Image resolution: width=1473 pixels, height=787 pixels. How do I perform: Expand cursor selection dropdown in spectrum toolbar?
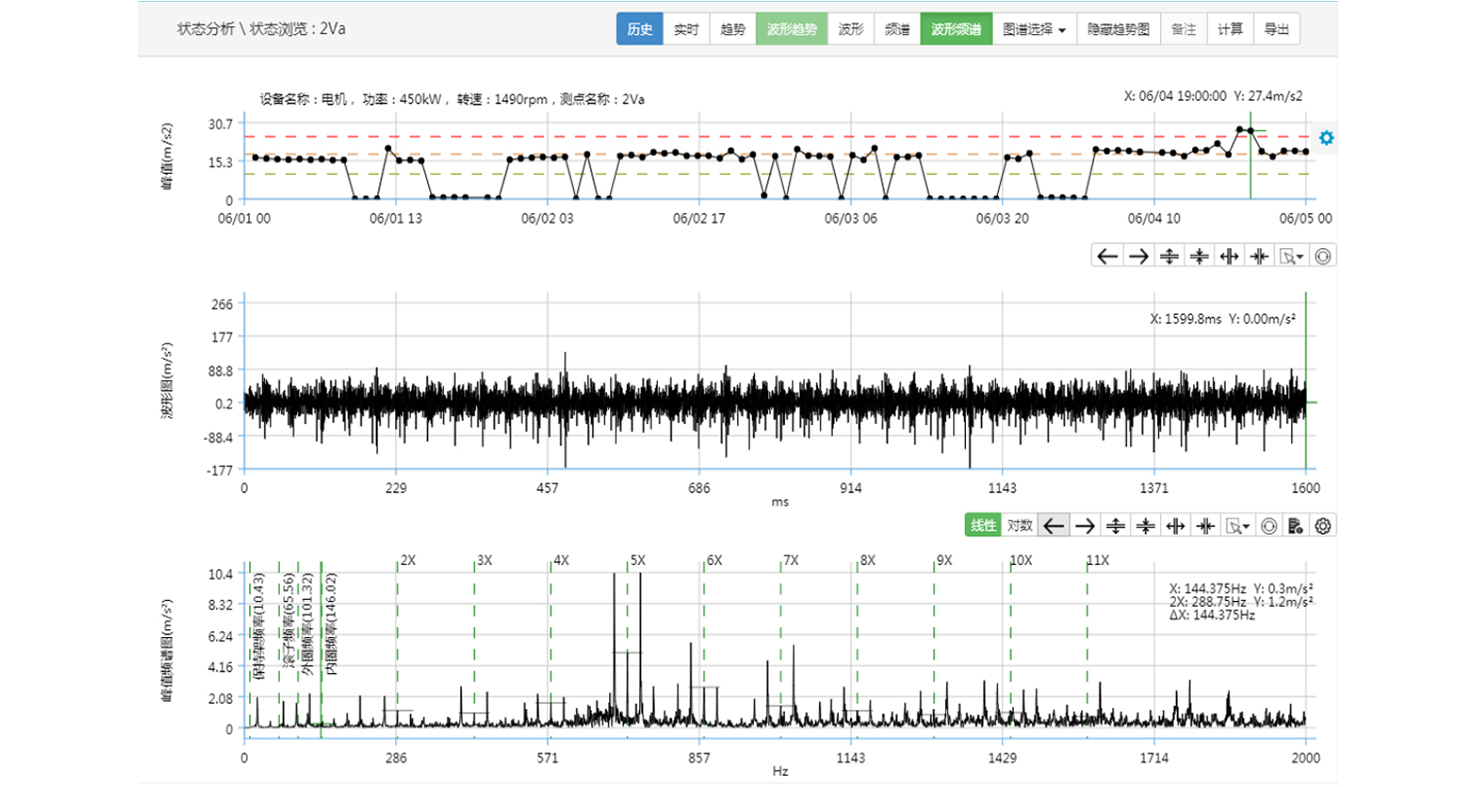(x=1238, y=525)
